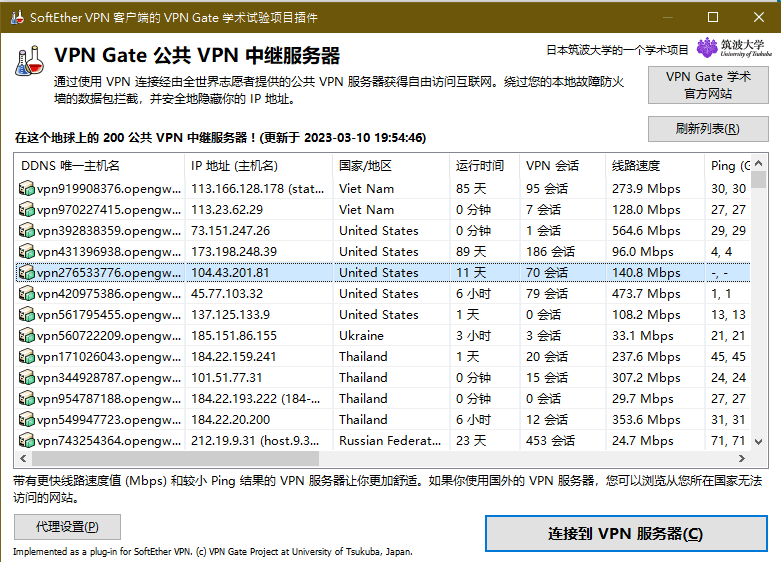The image size is (781, 562).
Task: Click the University of Tsukuba logo
Action: point(734,48)
